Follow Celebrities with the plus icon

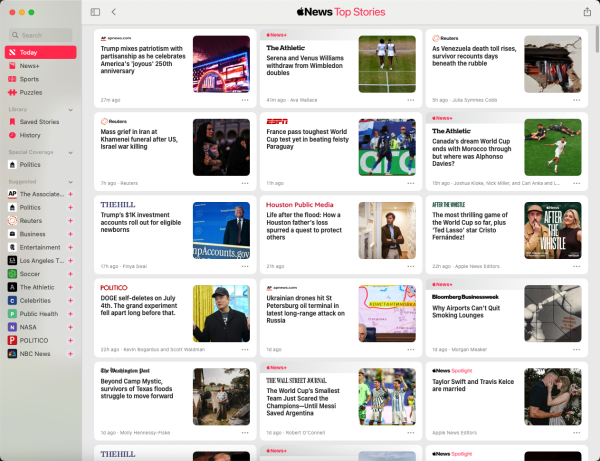click(x=70, y=301)
